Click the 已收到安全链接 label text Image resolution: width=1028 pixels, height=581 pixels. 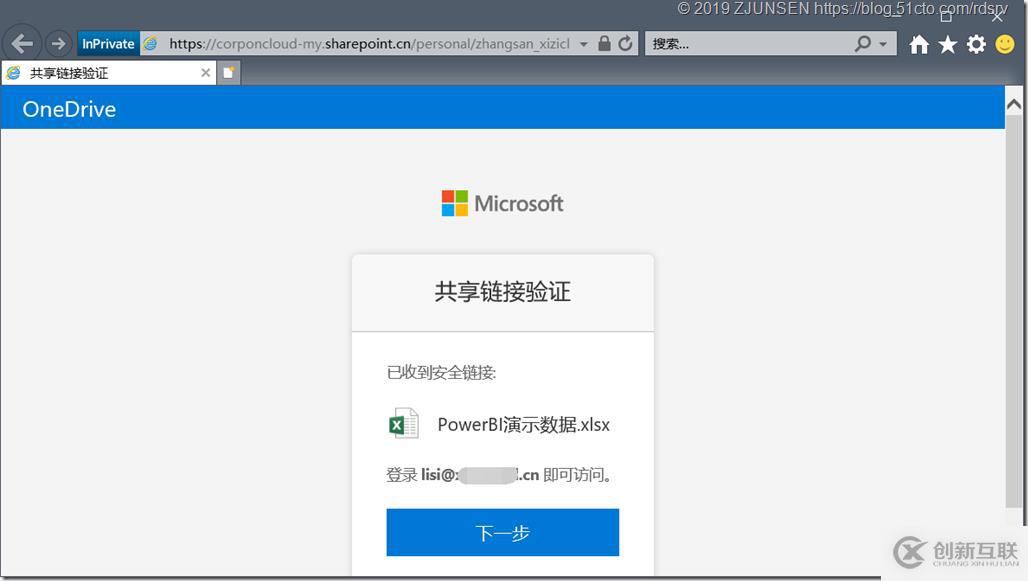(441, 372)
